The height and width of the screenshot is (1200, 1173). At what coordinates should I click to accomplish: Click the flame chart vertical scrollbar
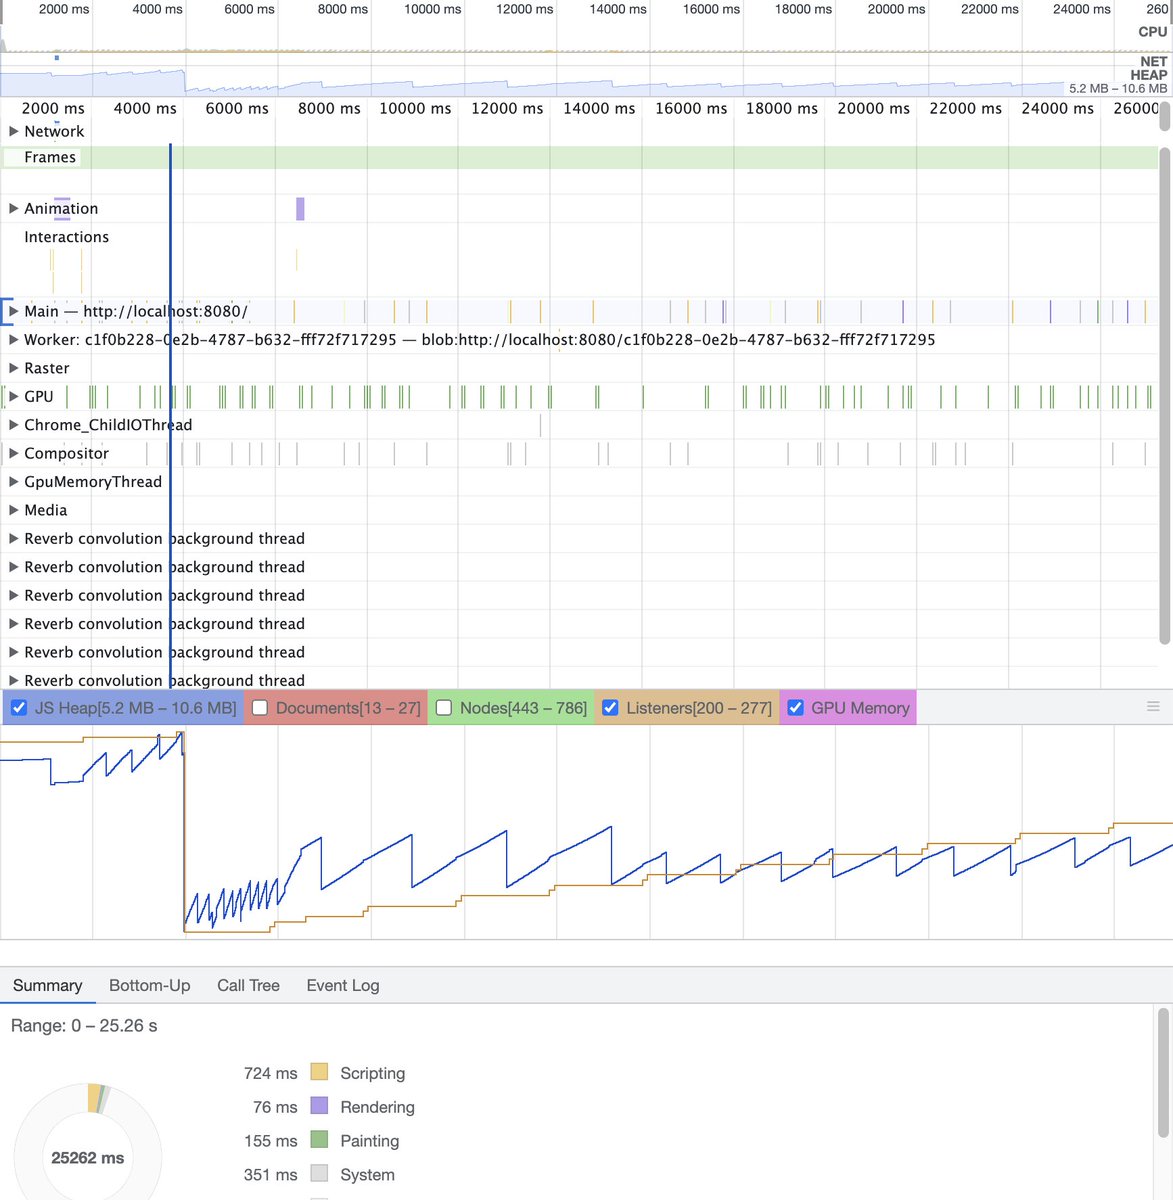tap(1164, 395)
